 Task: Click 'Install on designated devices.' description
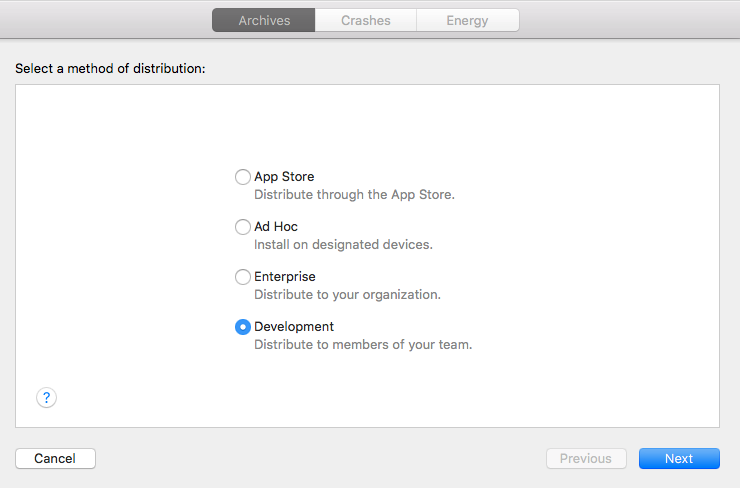[x=343, y=244]
